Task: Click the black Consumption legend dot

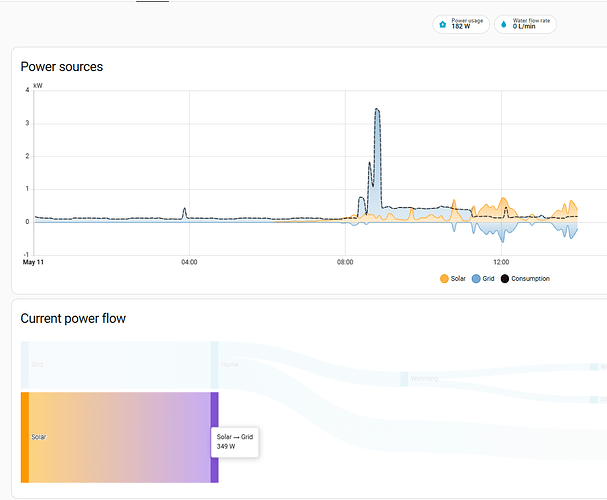Action: [505, 279]
